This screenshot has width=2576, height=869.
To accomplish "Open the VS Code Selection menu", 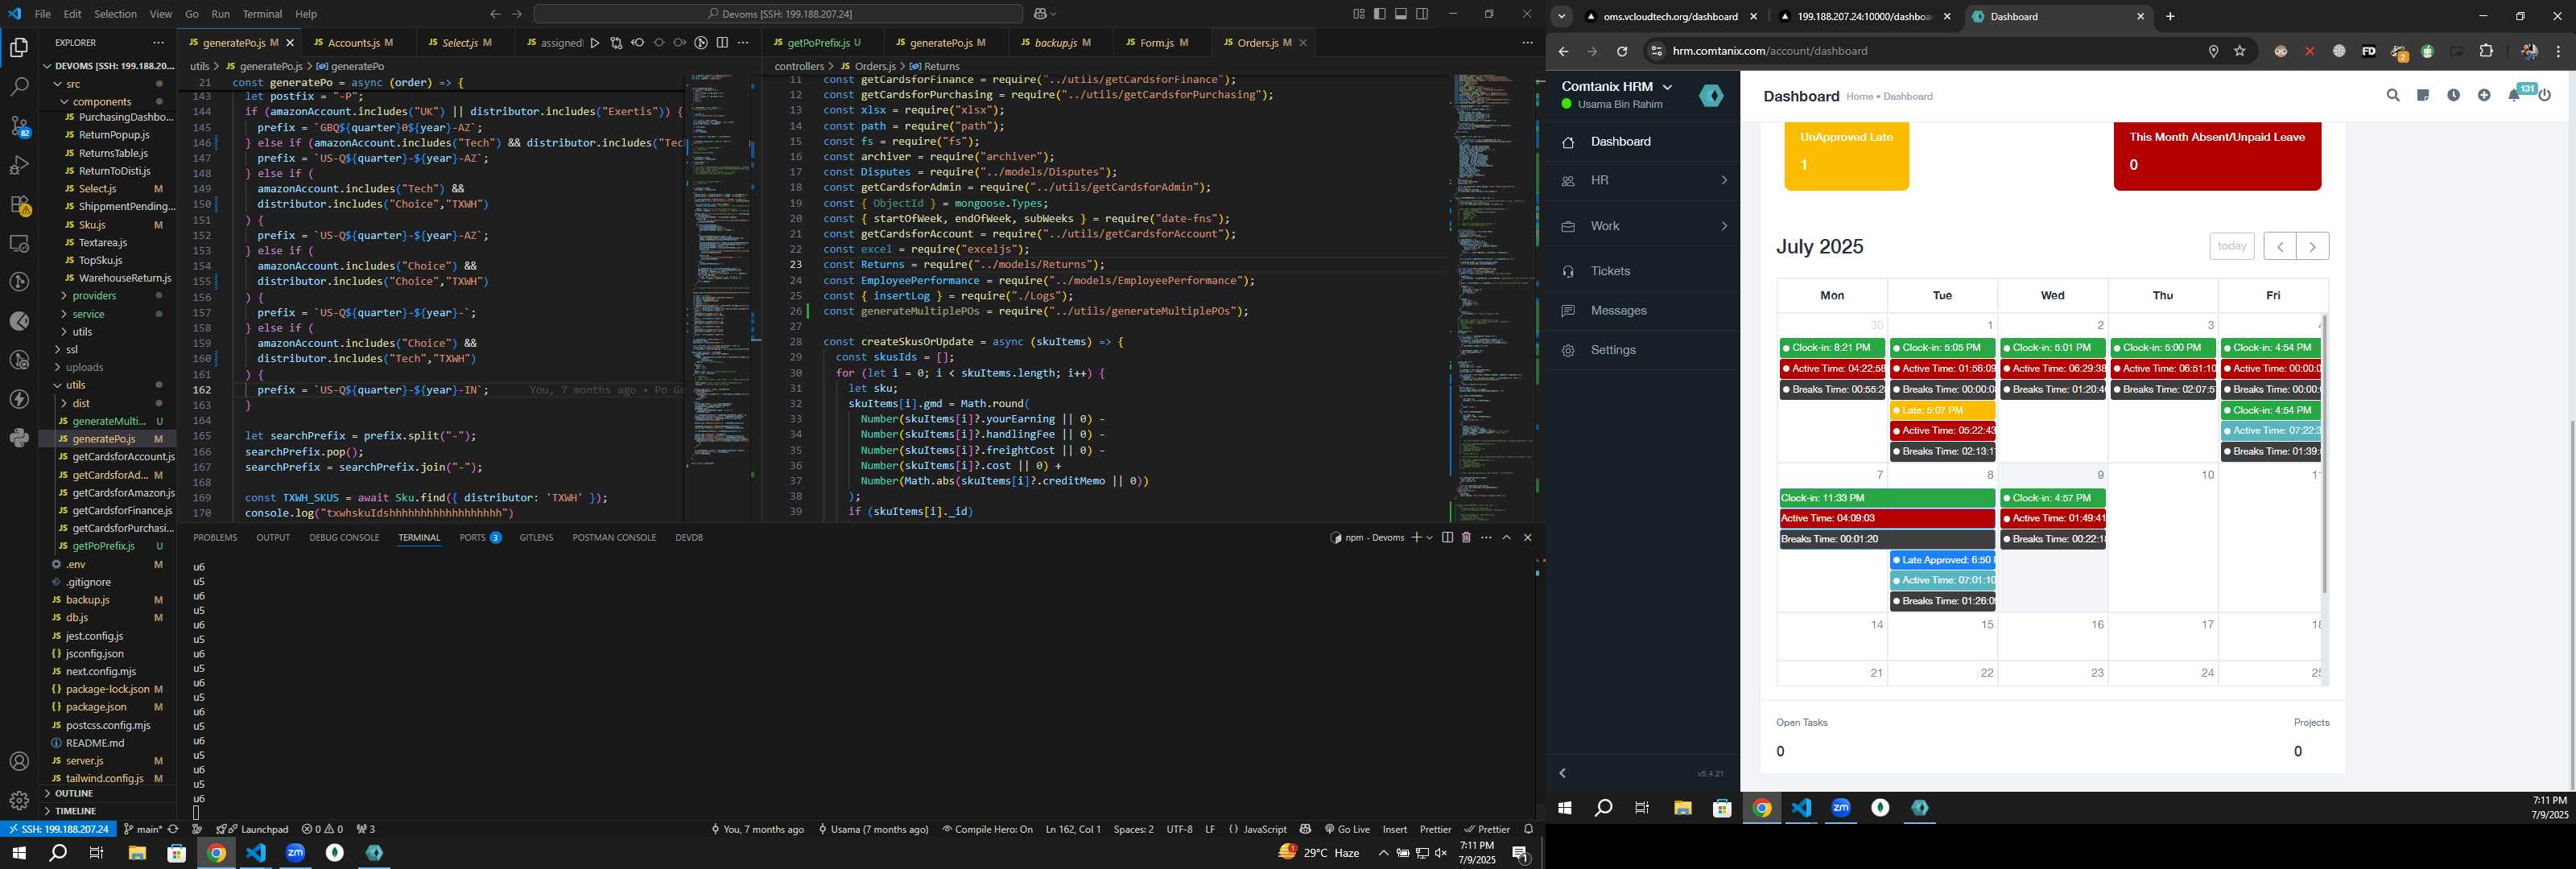I will coord(115,14).
